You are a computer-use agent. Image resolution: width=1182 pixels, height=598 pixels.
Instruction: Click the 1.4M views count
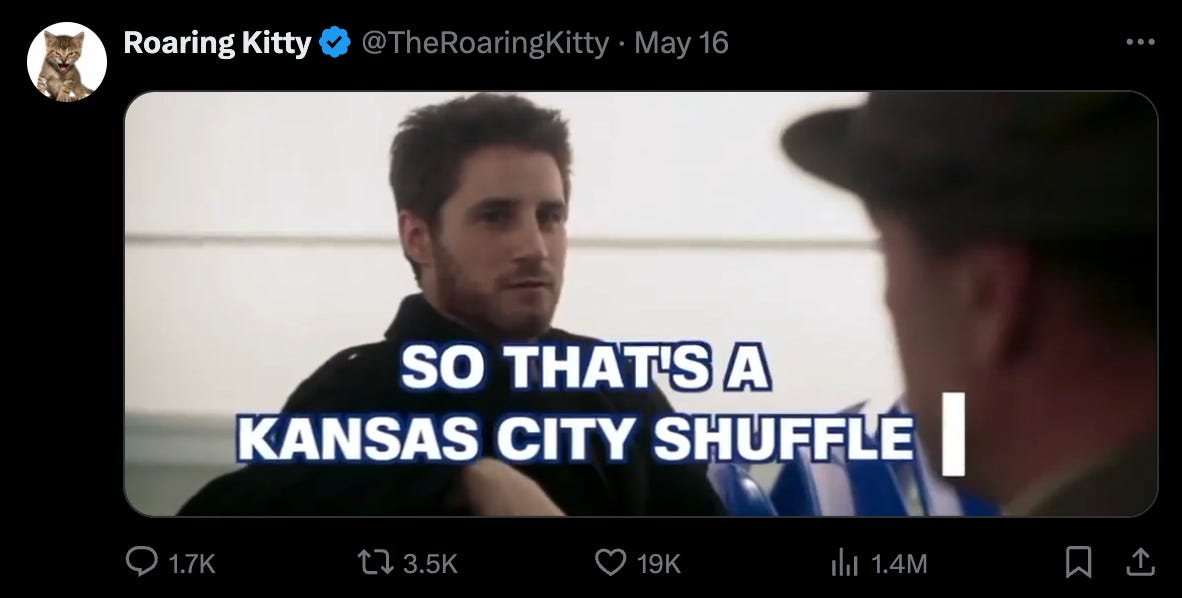point(899,563)
